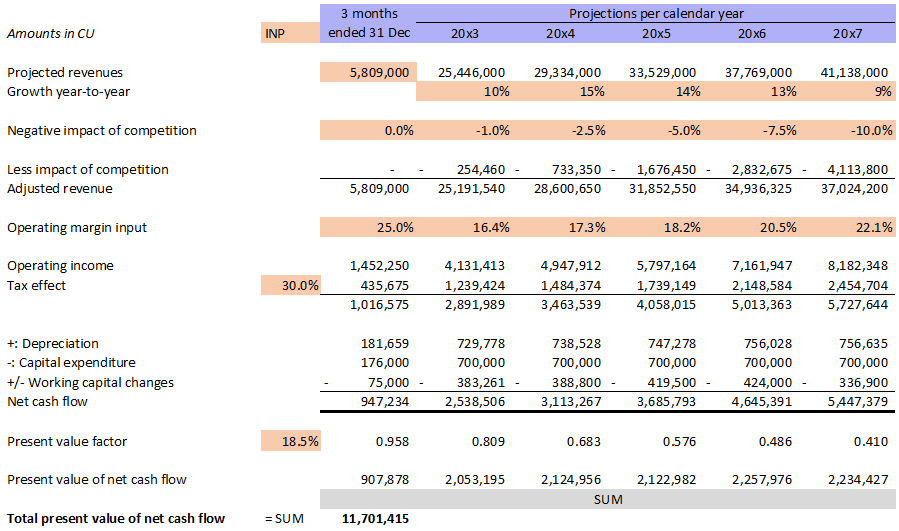Viewport: 899px width, 531px height.
Task: Click the 30.0% tax rate input cell
Action: click(290, 286)
